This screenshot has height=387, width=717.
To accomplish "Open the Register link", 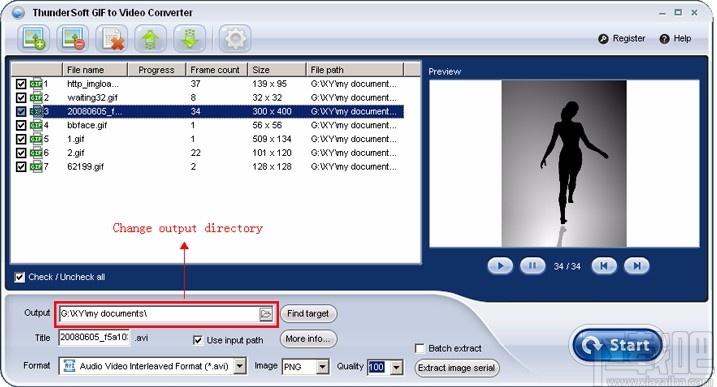I will click(x=629, y=39).
